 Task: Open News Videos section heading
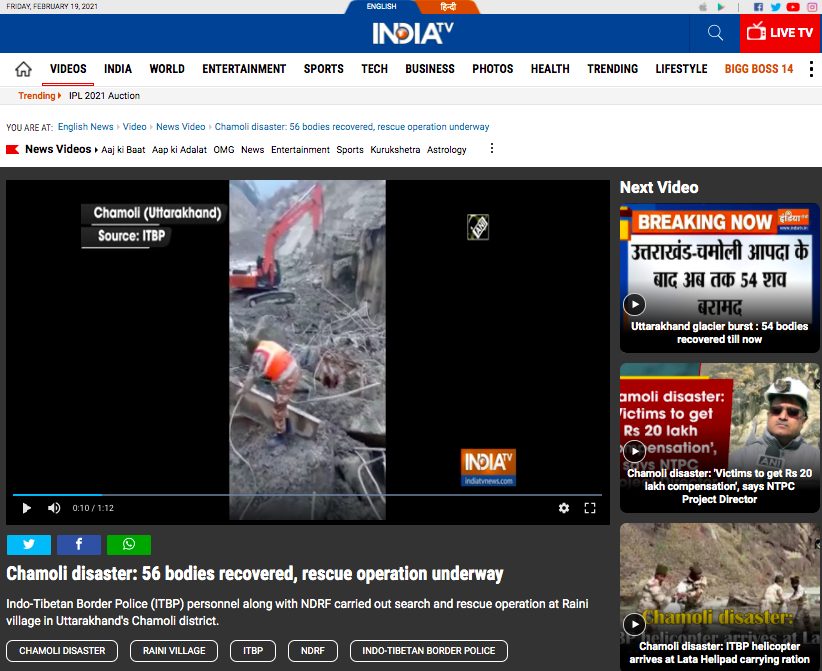click(x=58, y=149)
